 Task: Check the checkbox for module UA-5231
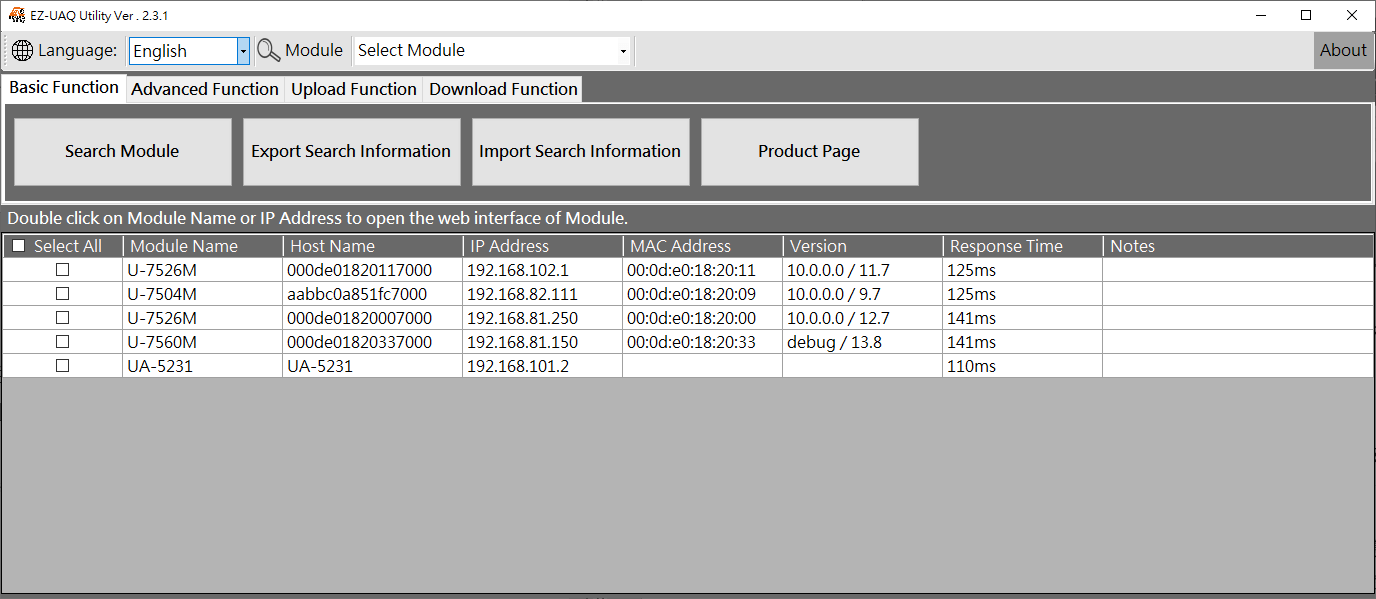pyautogui.click(x=62, y=365)
